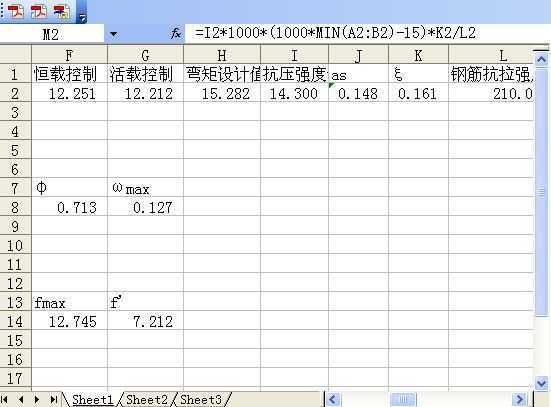Click vertical scrollbar up arrow

(x=541, y=59)
